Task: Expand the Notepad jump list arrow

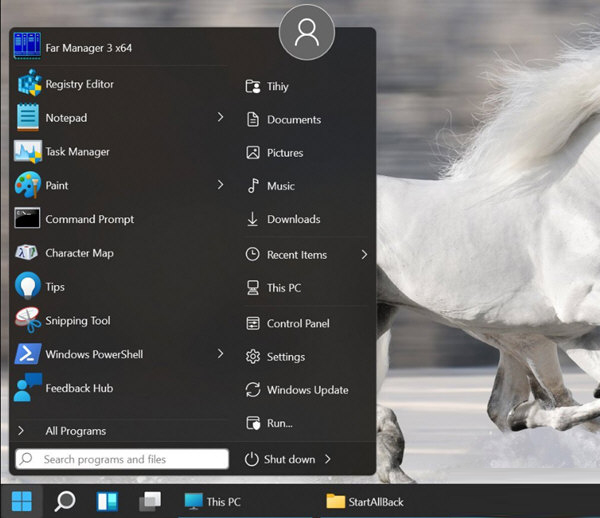Action: click(220, 118)
